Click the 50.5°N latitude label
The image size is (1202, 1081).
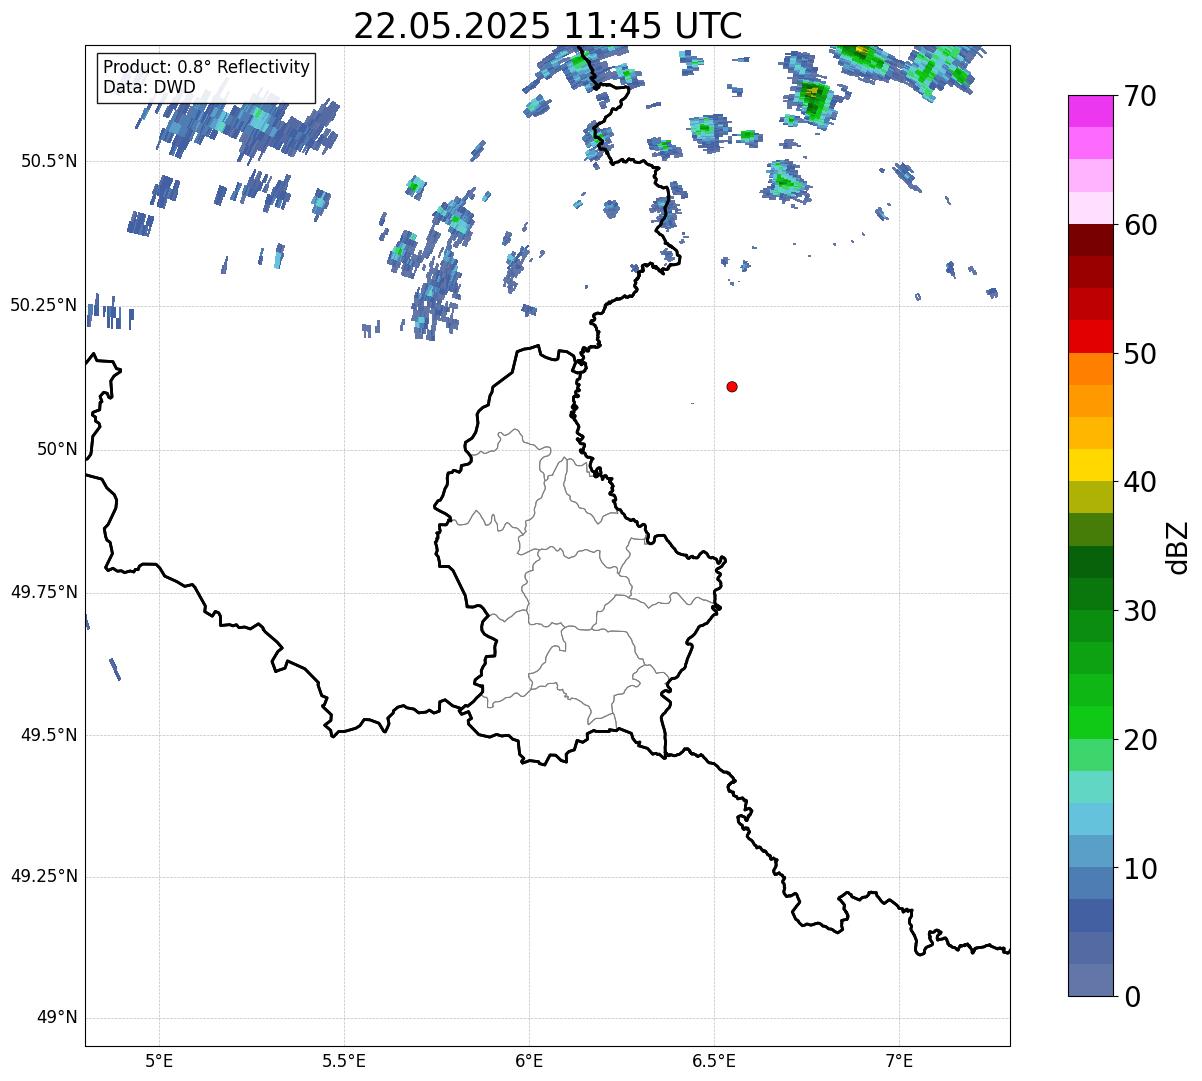coord(48,162)
